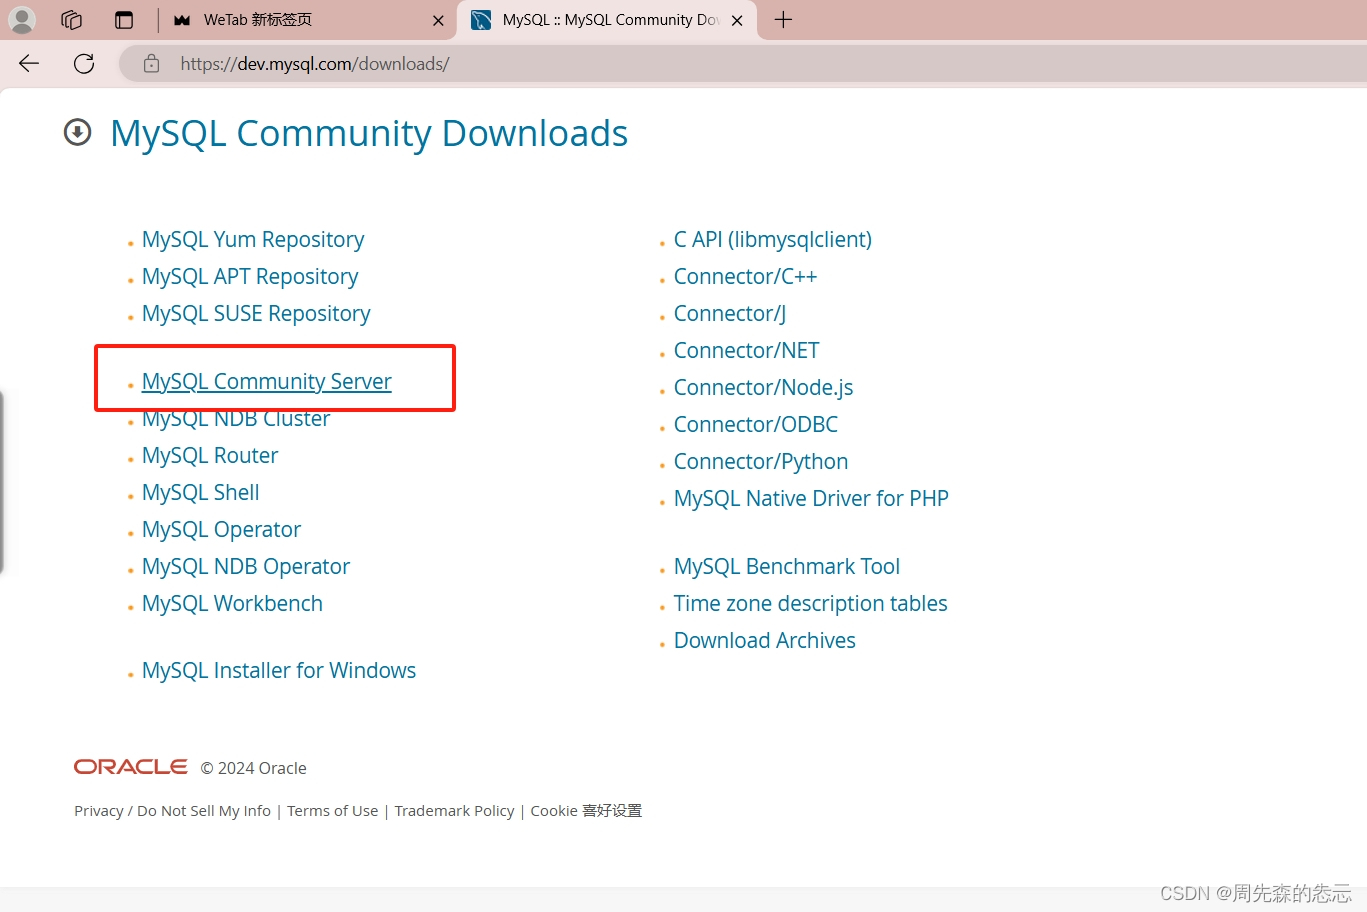The height and width of the screenshot is (912, 1367).
Task: Click the Oracle logo in the footer
Action: pos(131,767)
